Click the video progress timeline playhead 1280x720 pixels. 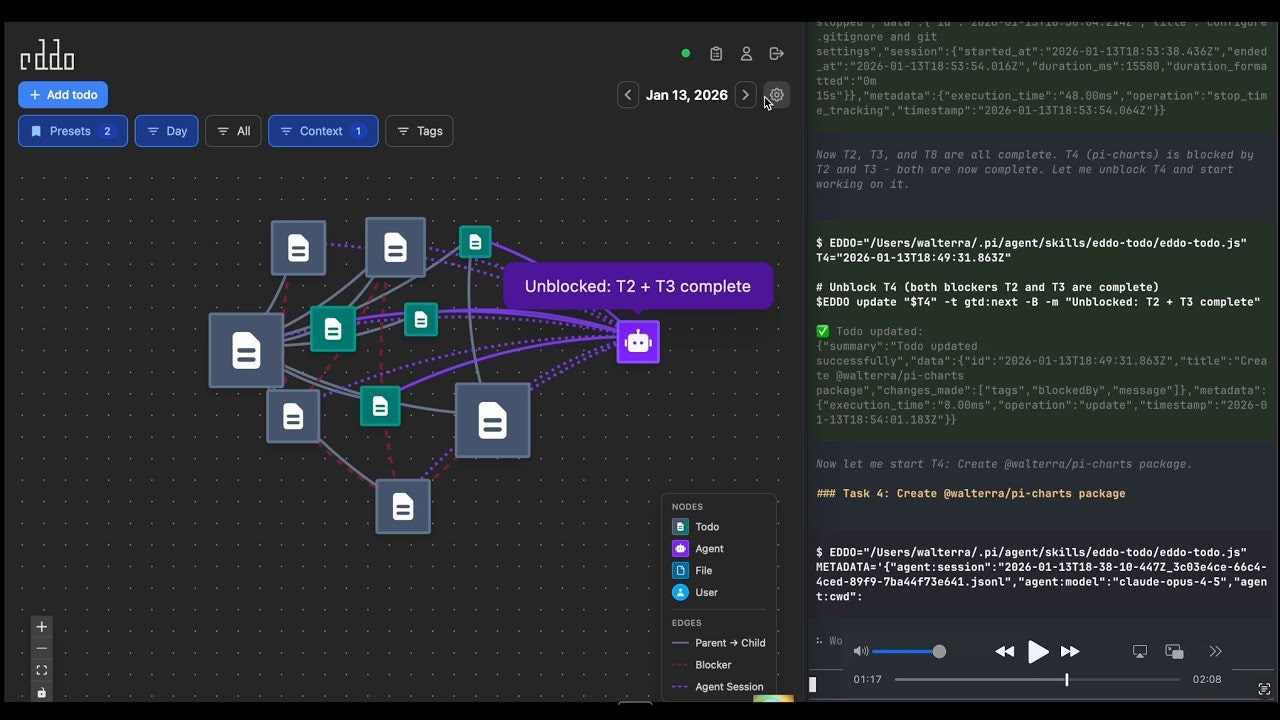coord(1067,680)
